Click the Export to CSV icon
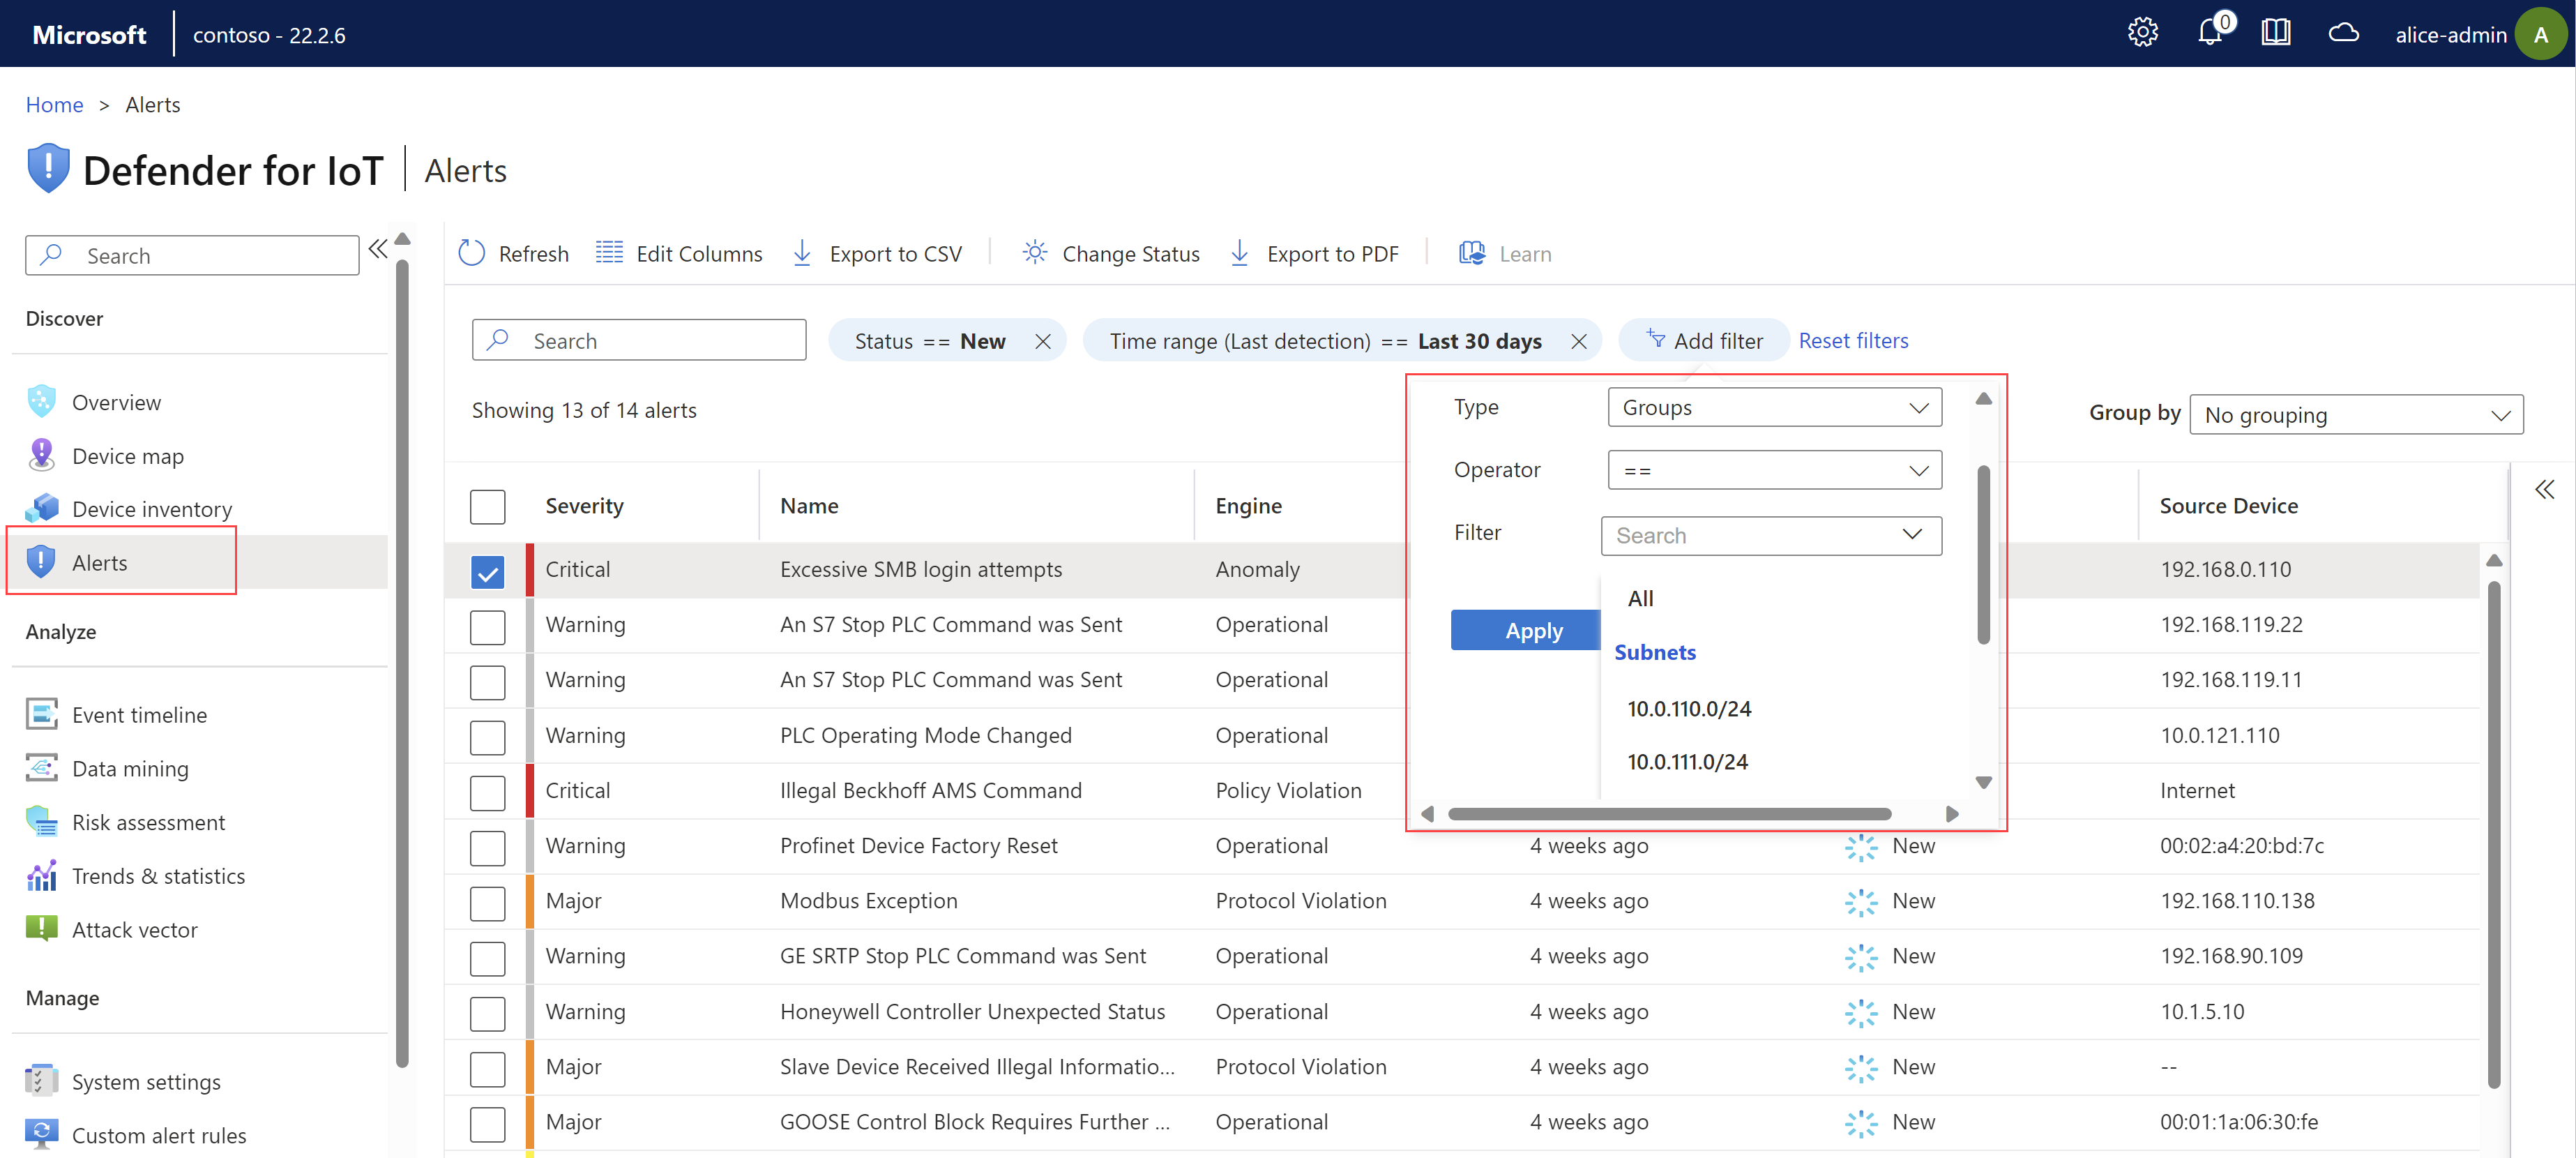This screenshot has height=1158, width=2576. coord(802,253)
